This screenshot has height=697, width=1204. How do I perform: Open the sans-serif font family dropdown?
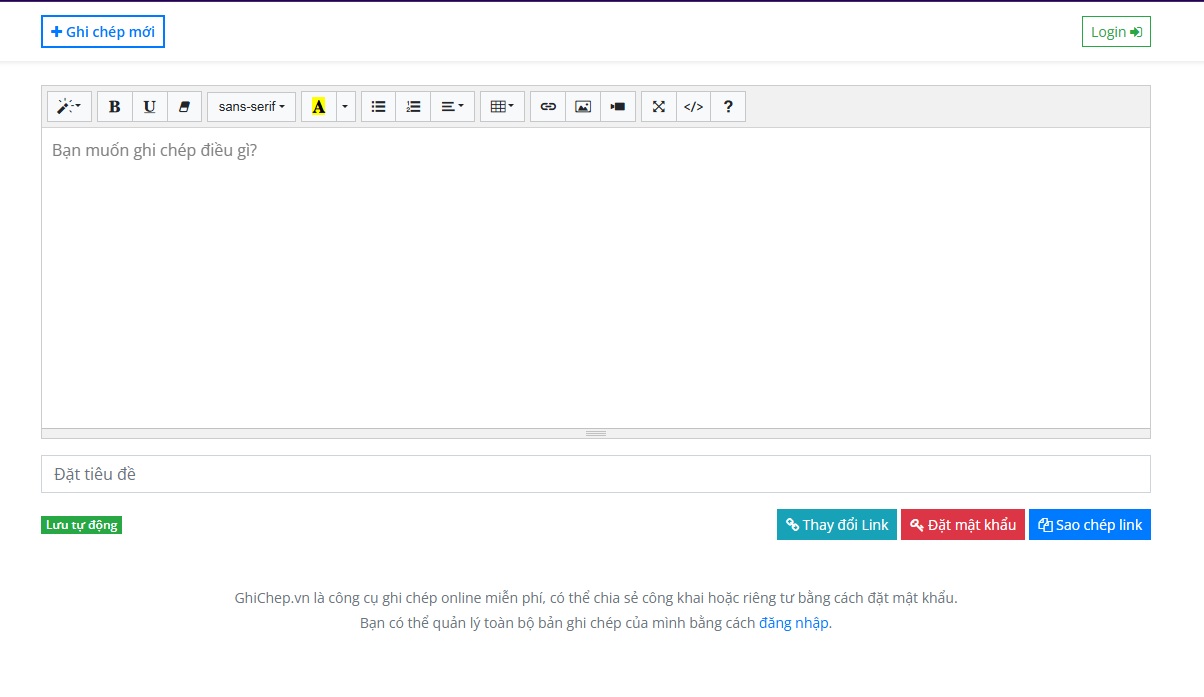point(252,107)
